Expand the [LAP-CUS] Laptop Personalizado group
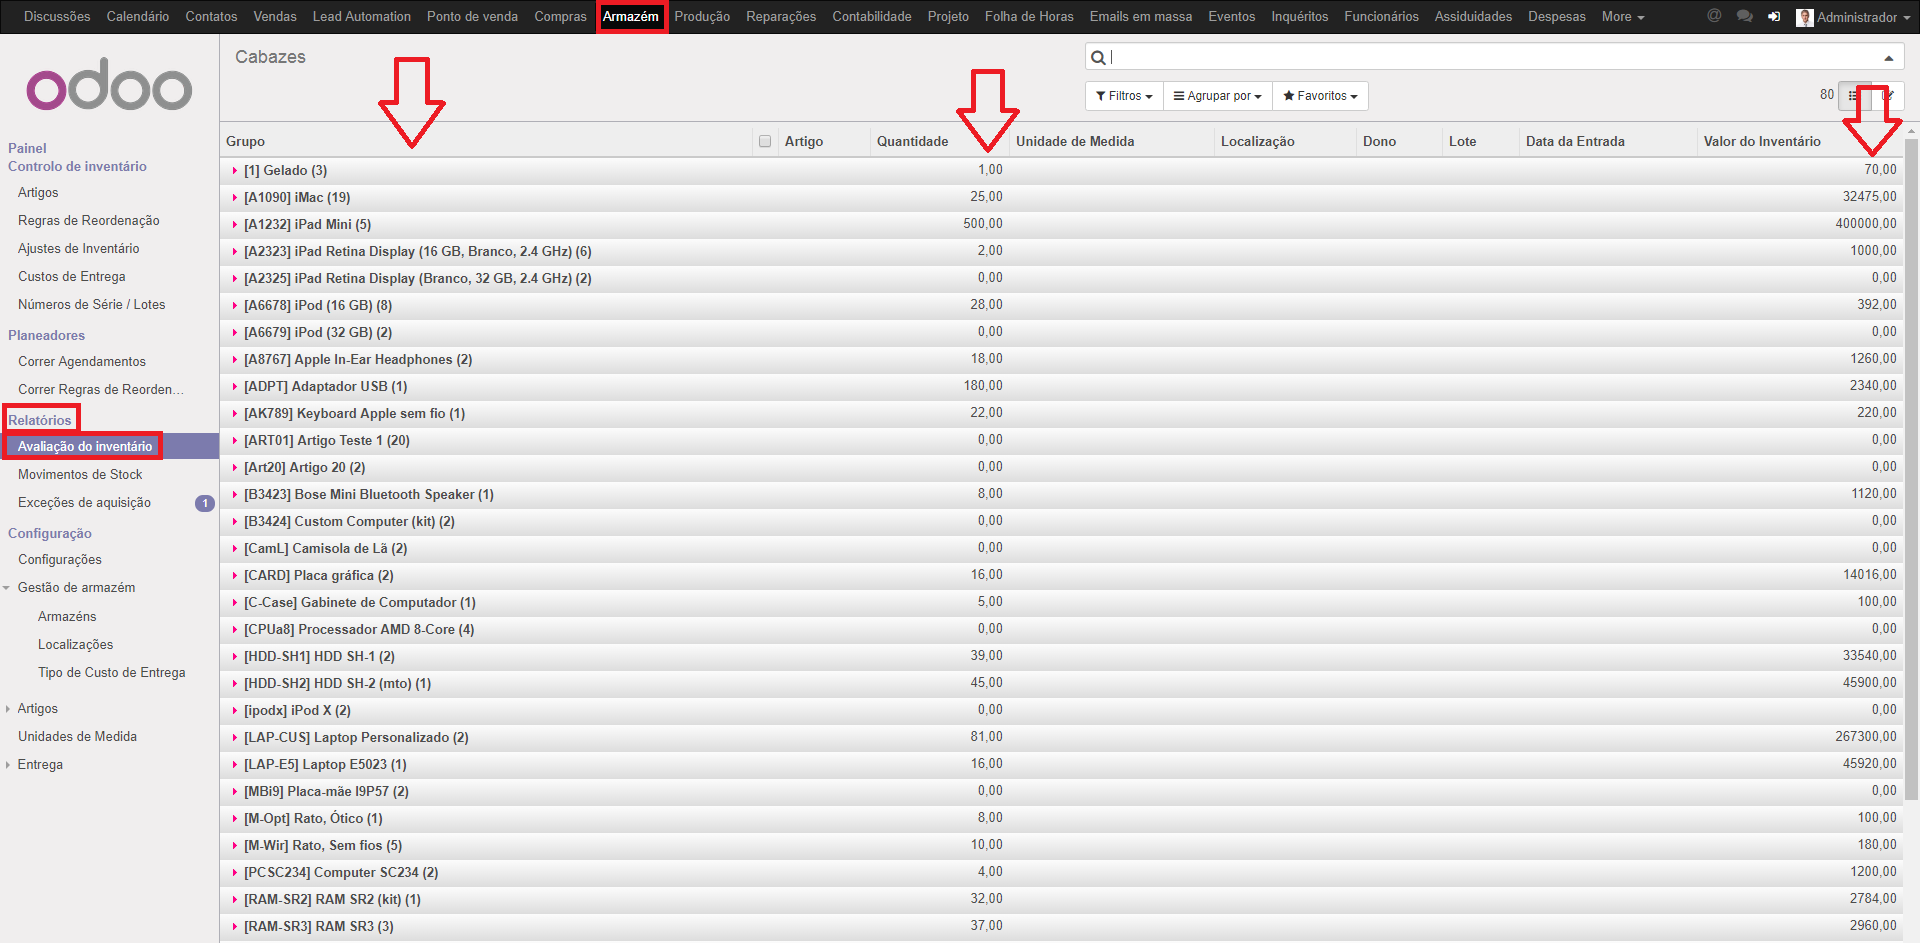The height and width of the screenshot is (943, 1920). (x=235, y=738)
